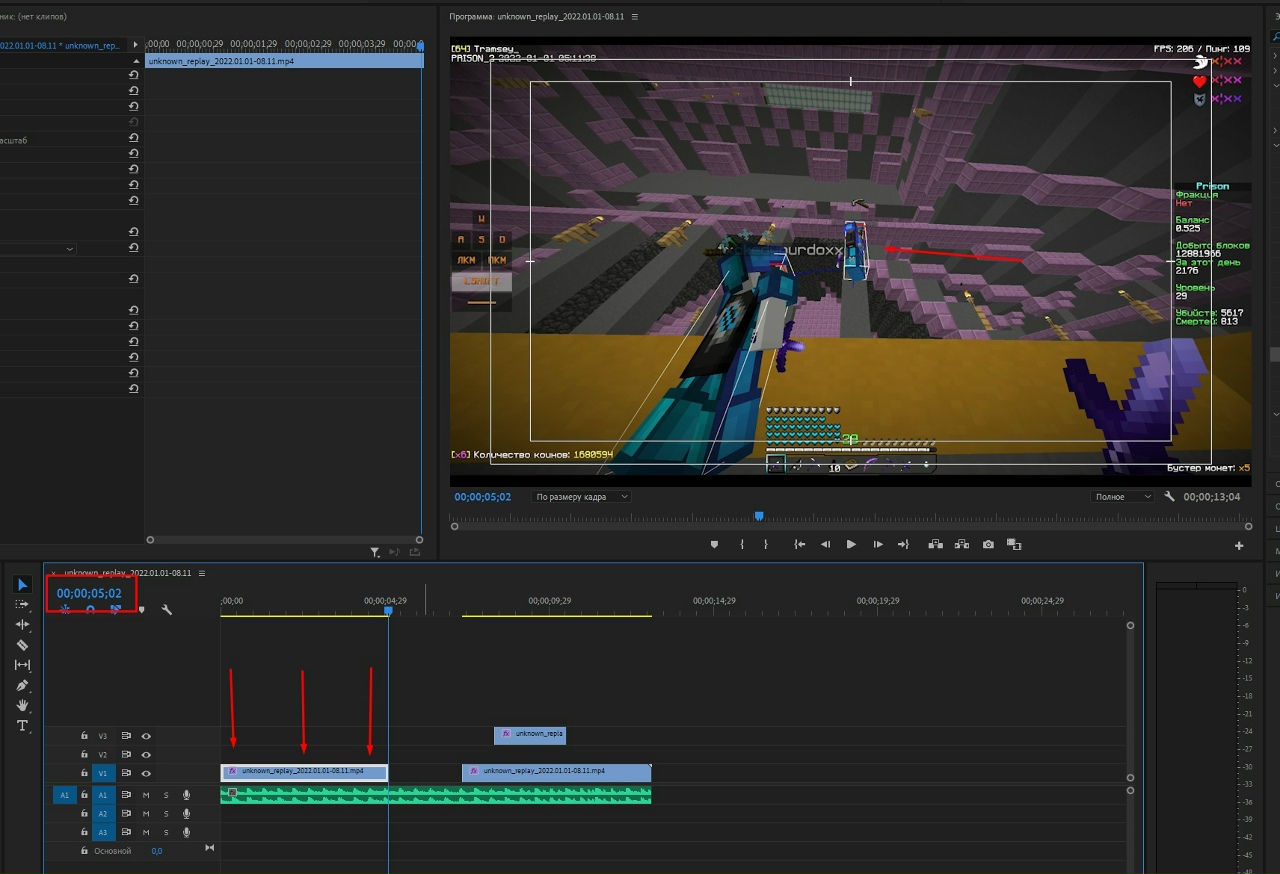
Task: Click the Program monitor playhead on scrubber
Action: click(759, 516)
